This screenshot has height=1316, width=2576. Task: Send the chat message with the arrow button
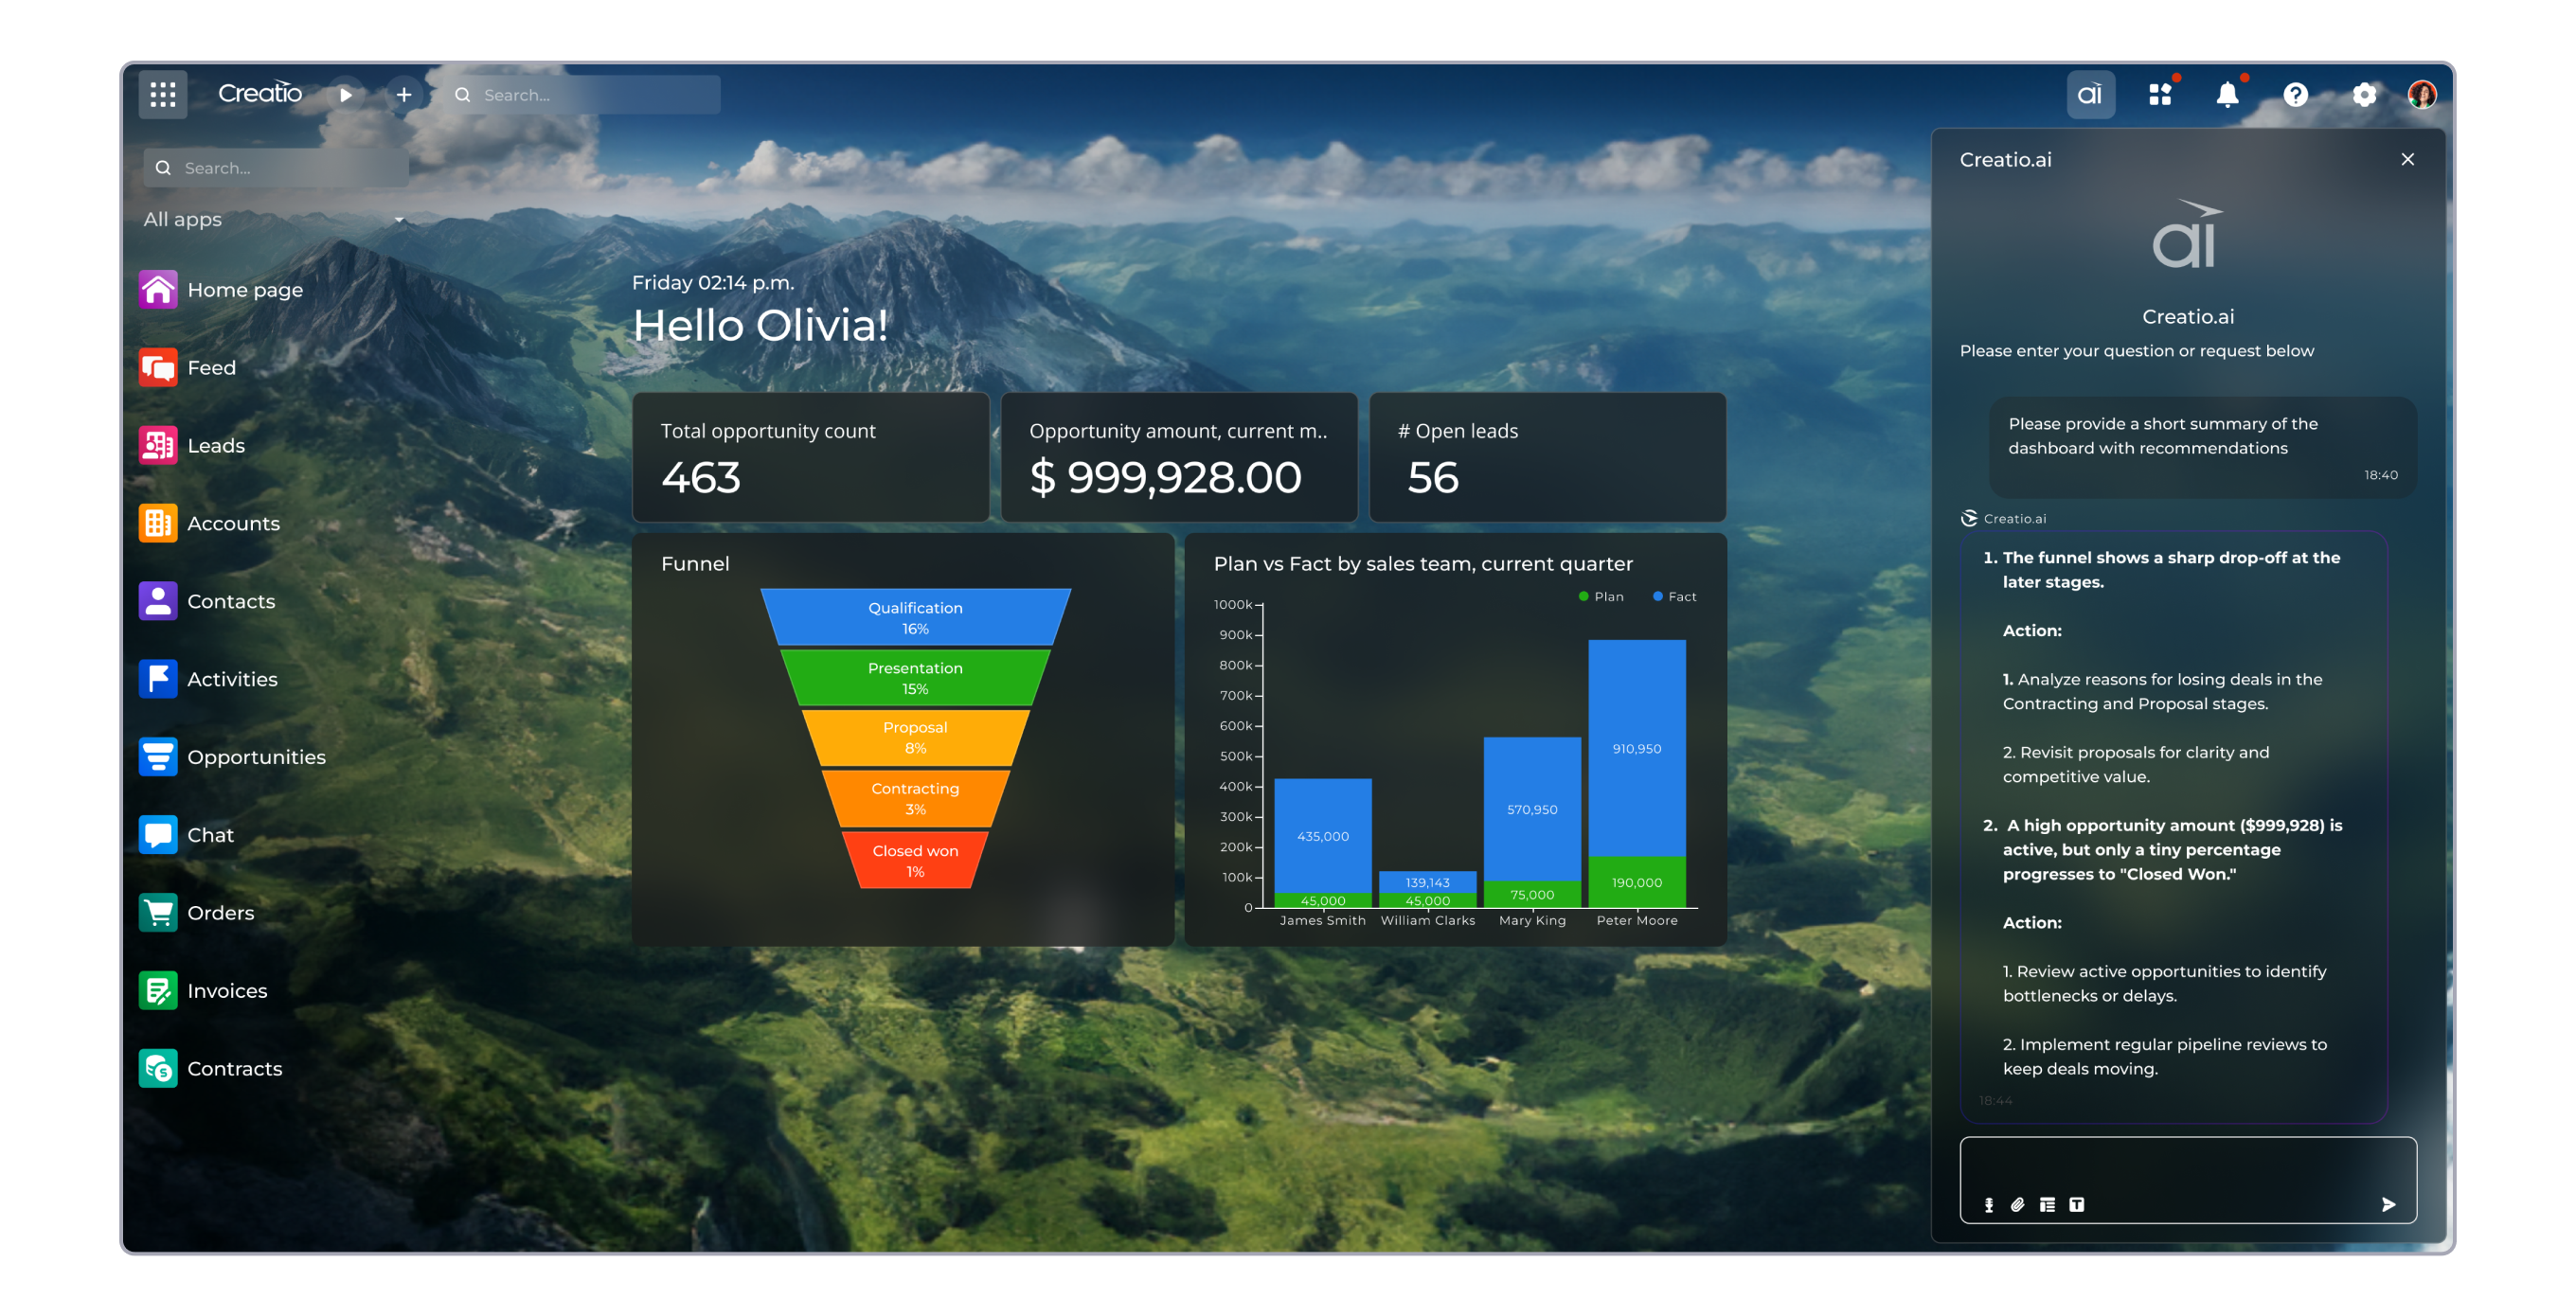[x=2390, y=1205]
